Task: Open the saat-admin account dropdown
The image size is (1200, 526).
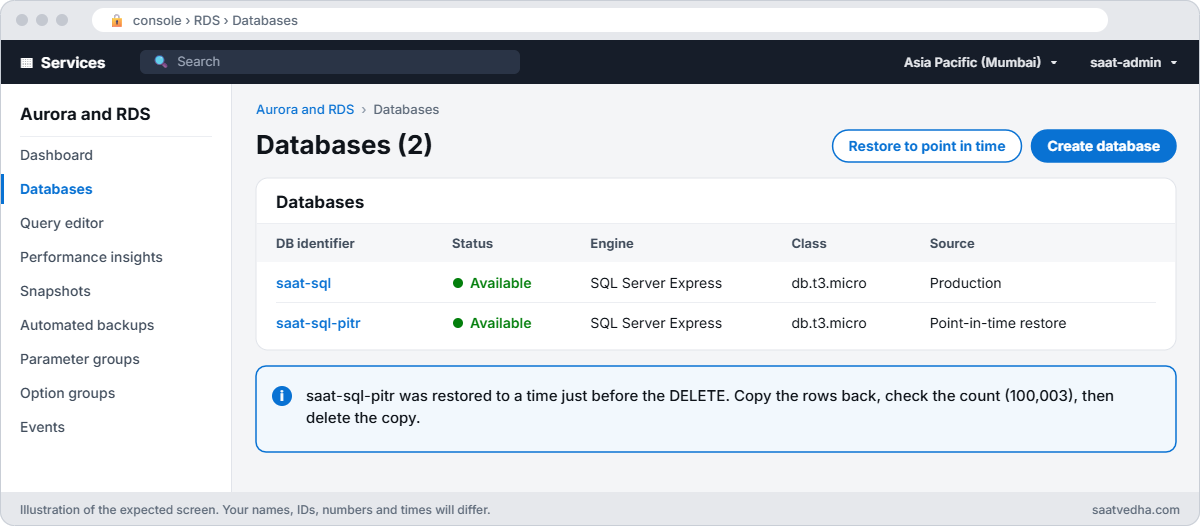Action: (1133, 62)
